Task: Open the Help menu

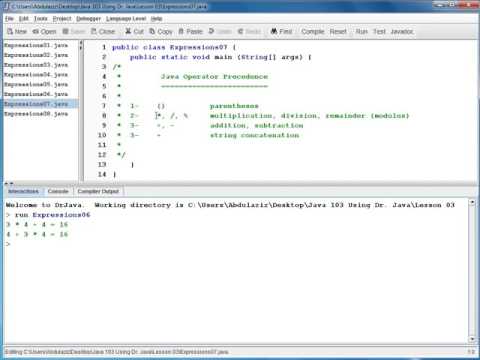Action: tap(156, 19)
